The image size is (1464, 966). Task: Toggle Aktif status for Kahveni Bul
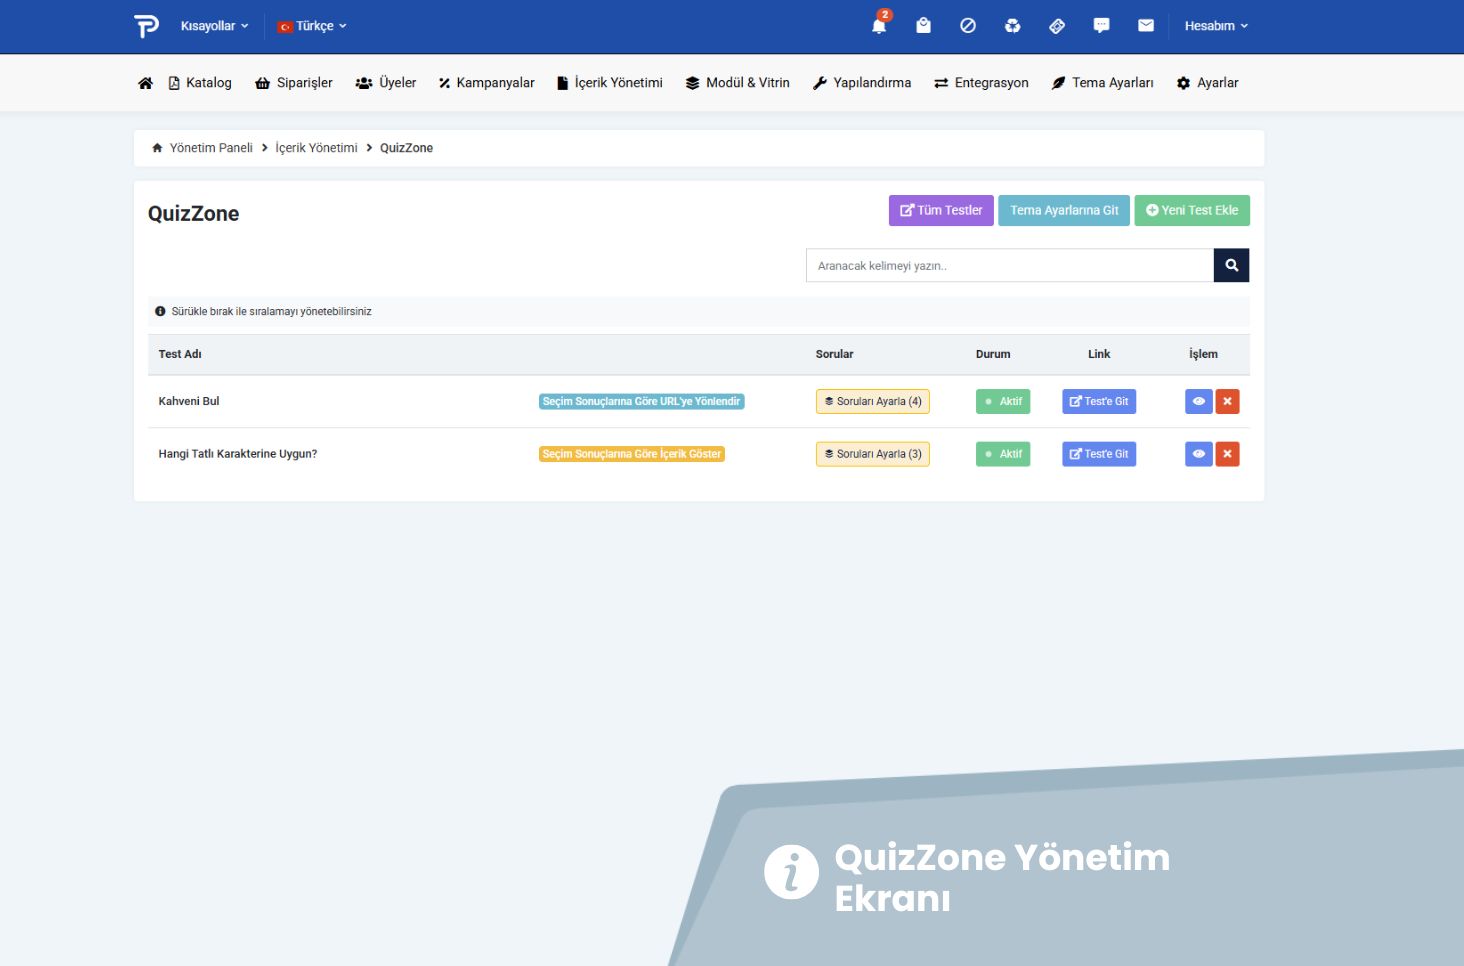pyautogui.click(x=1003, y=401)
